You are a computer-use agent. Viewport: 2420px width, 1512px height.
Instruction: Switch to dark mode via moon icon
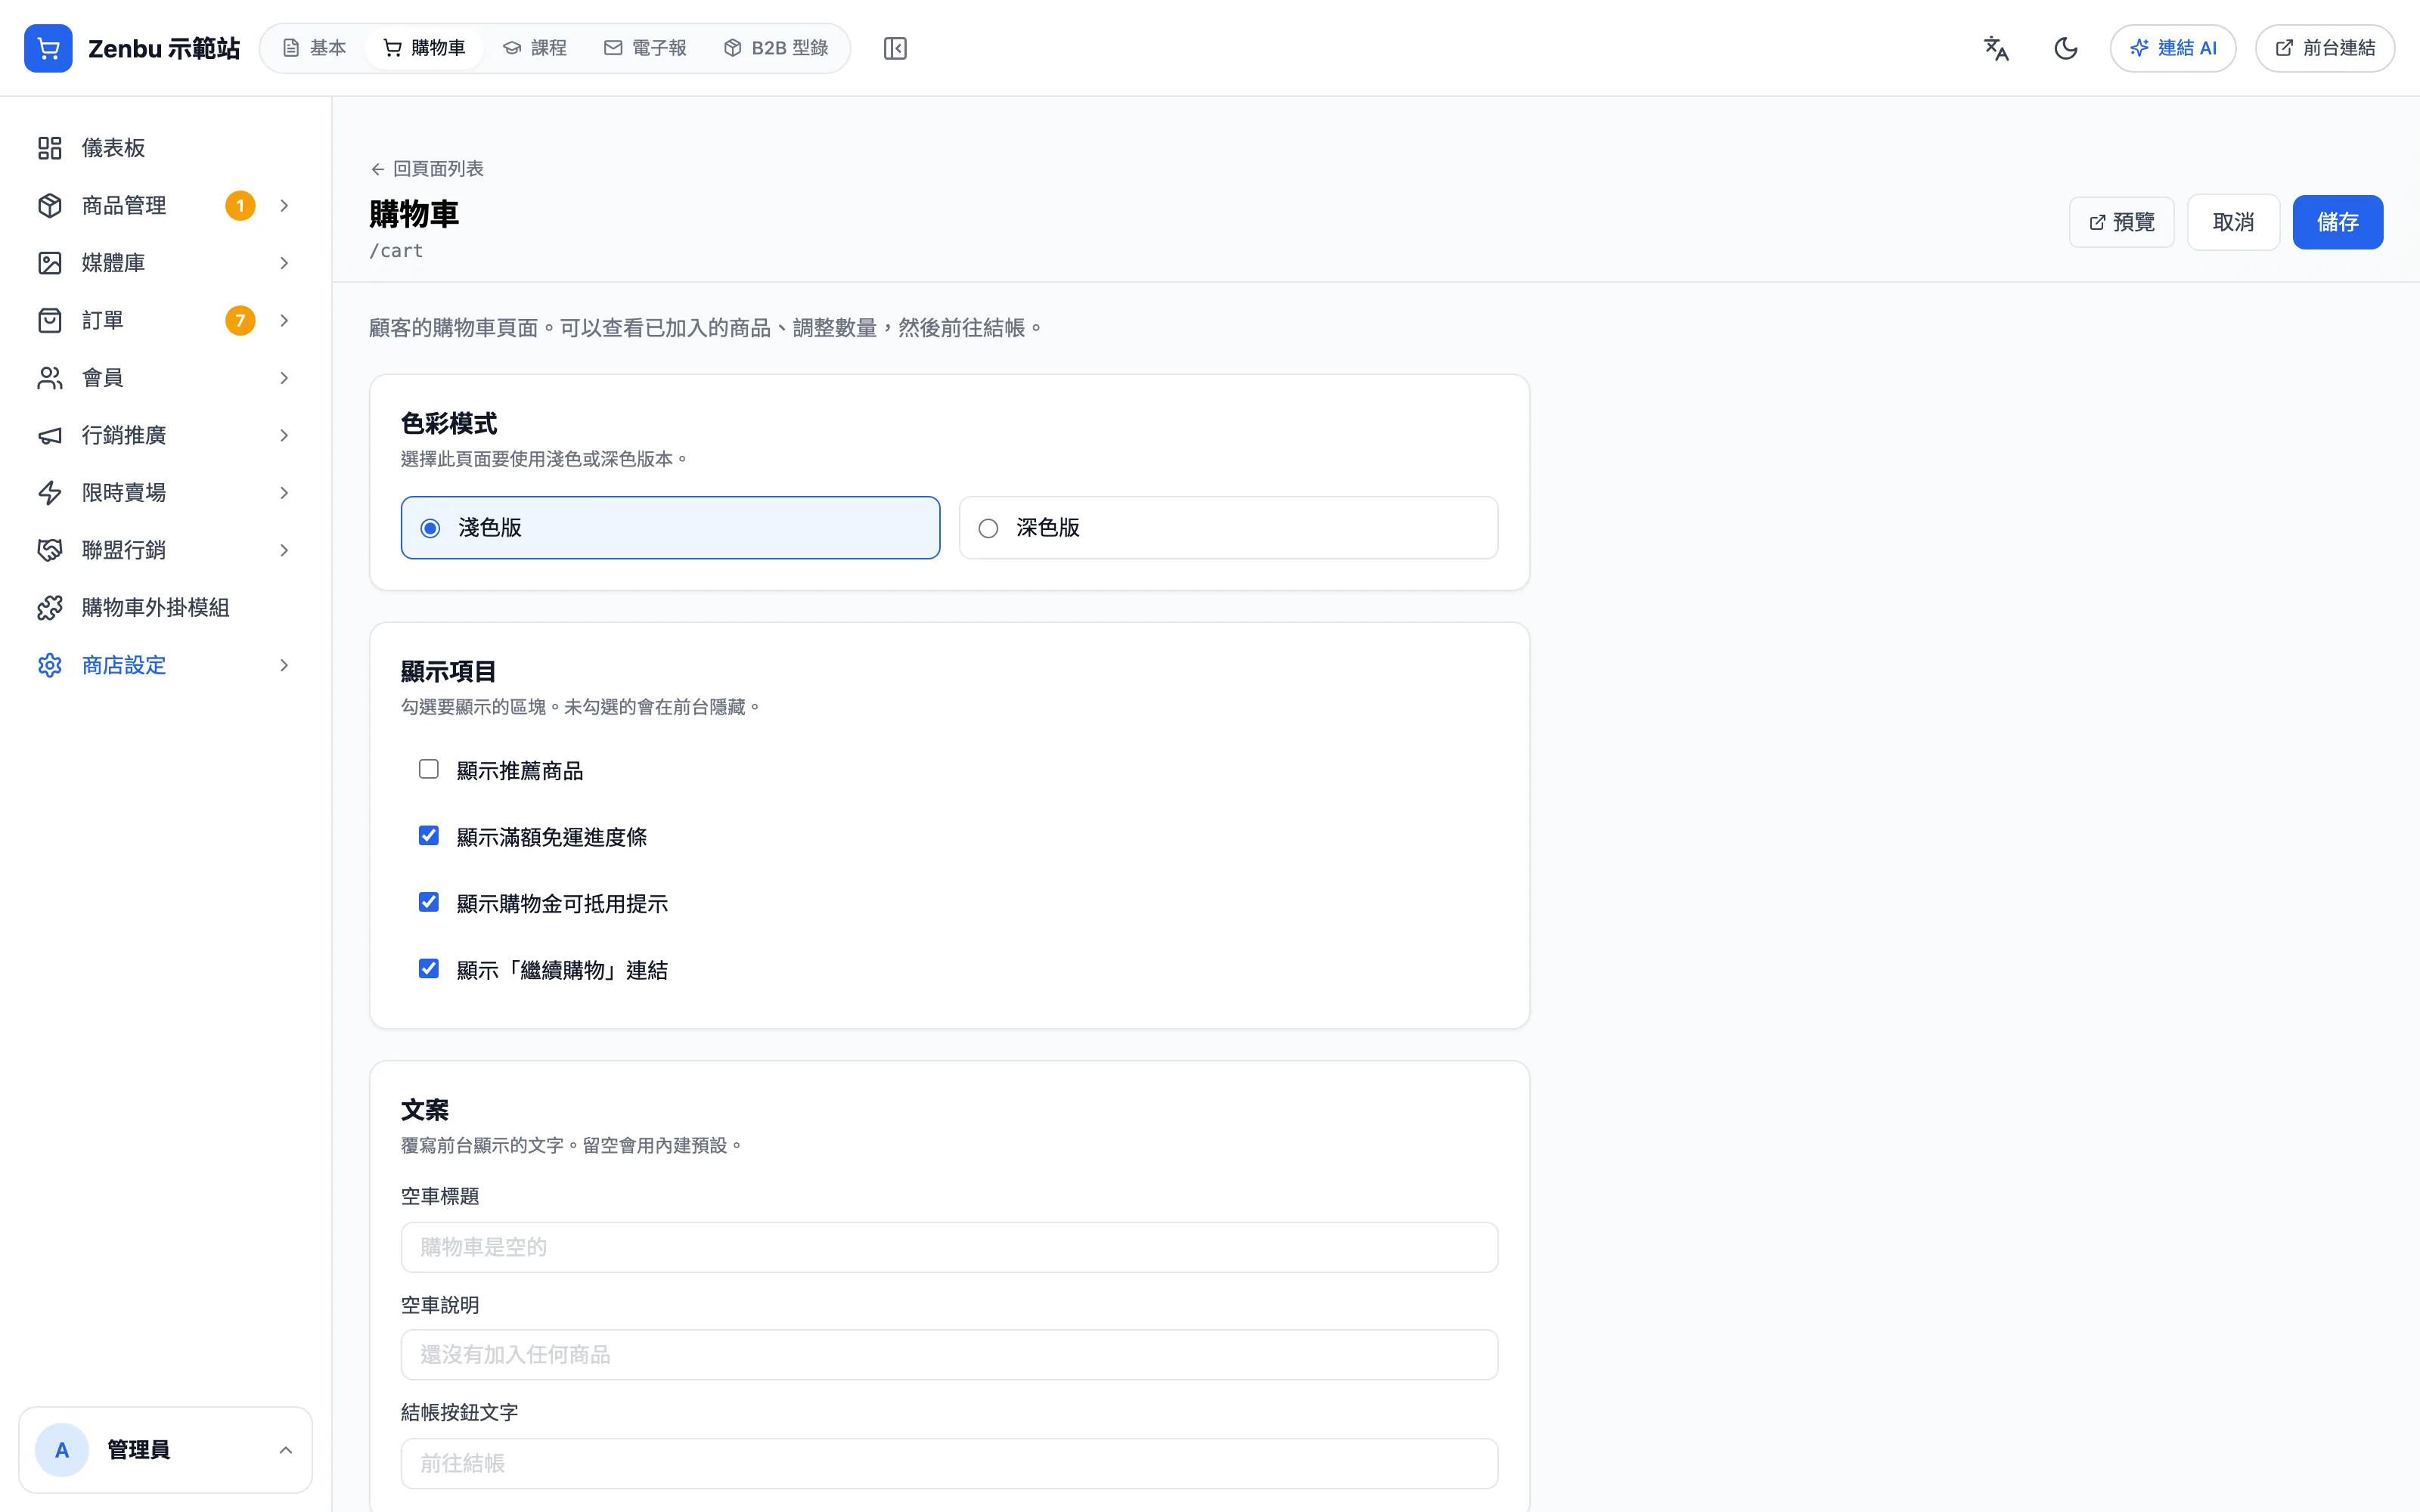click(2066, 48)
